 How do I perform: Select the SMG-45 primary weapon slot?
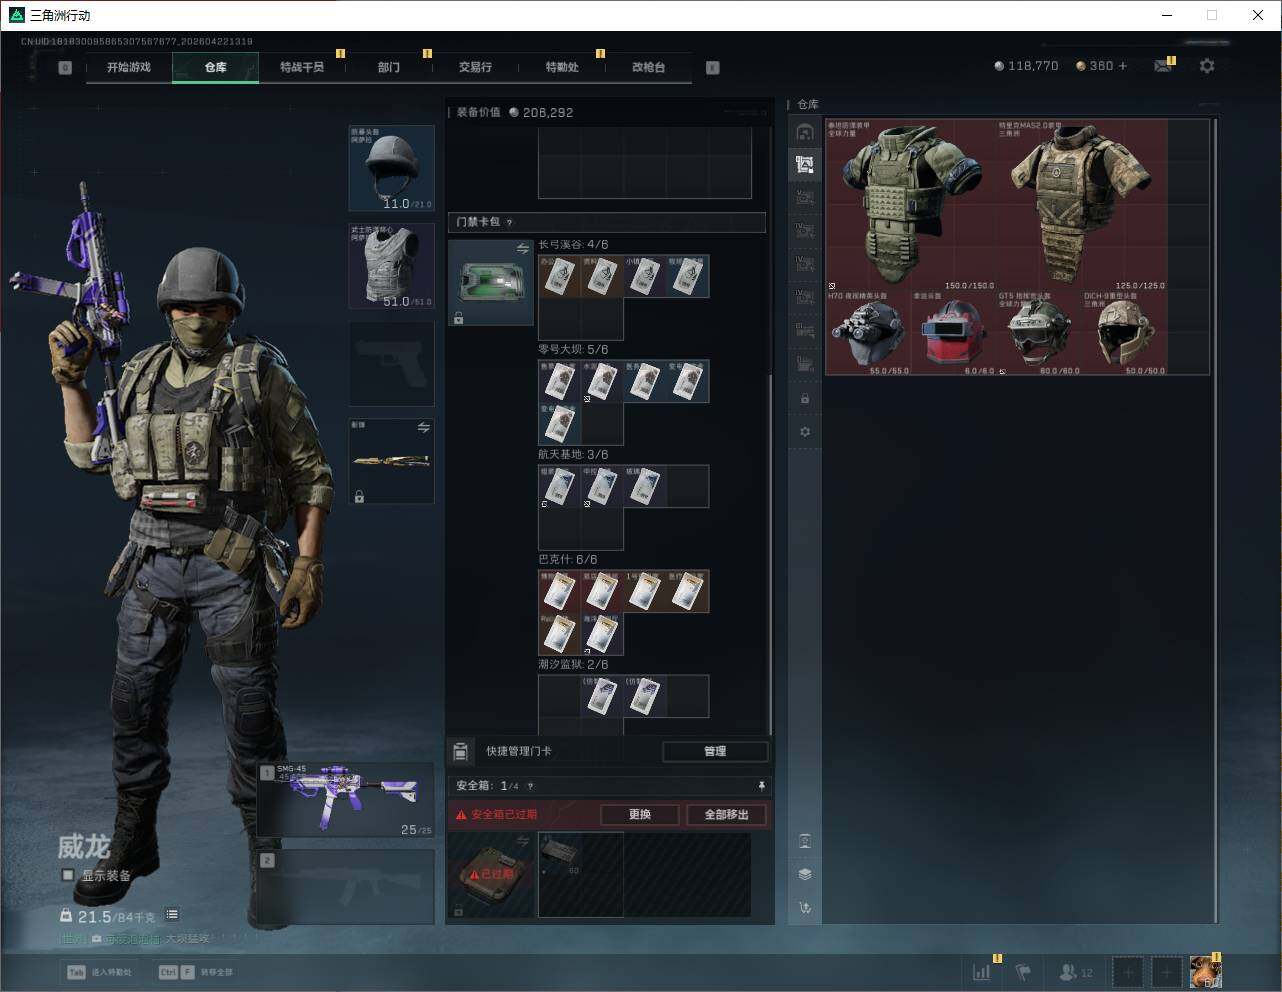coord(346,800)
